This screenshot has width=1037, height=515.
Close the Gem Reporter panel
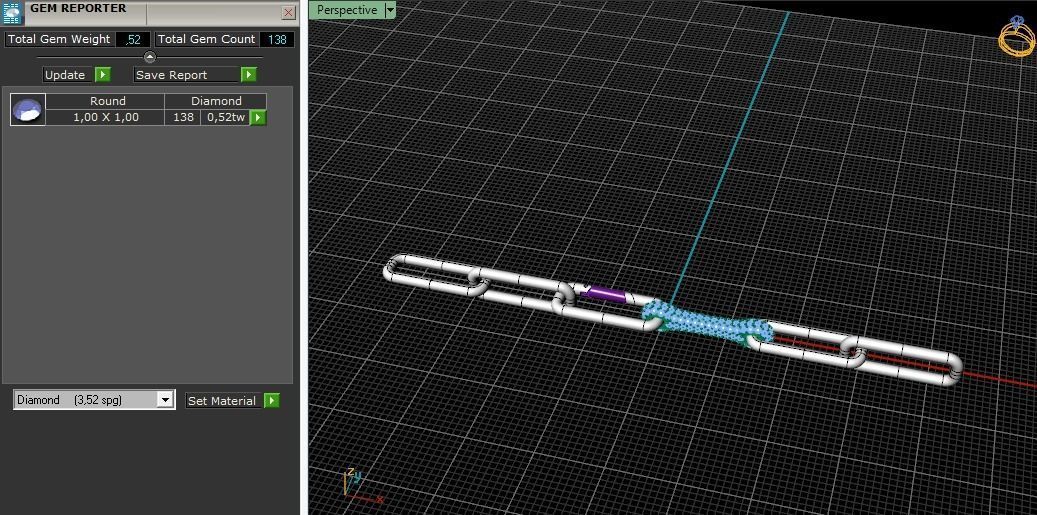288,13
